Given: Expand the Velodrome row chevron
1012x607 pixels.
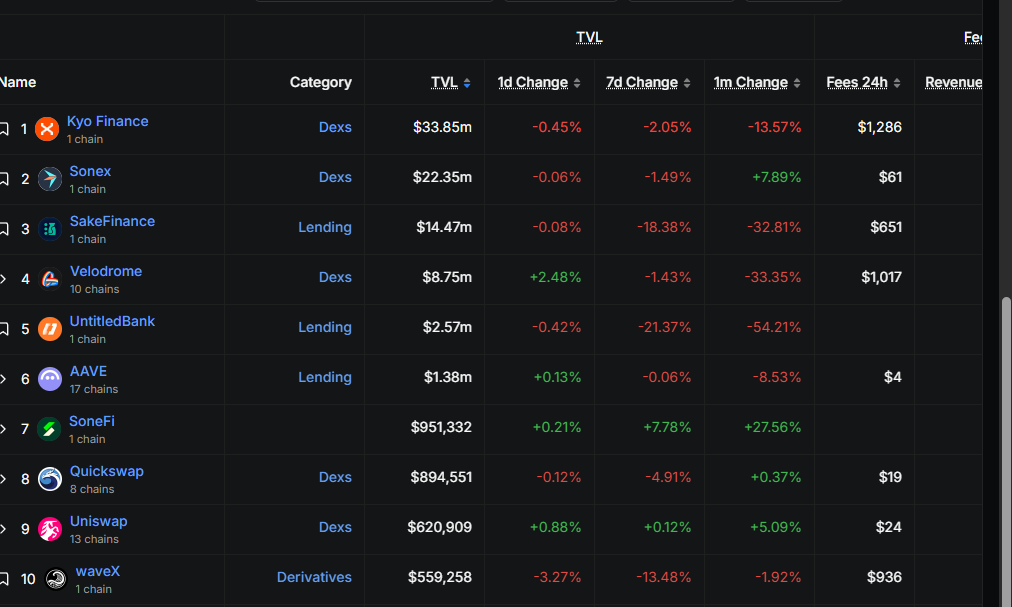Looking at the screenshot, I should point(3,279).
